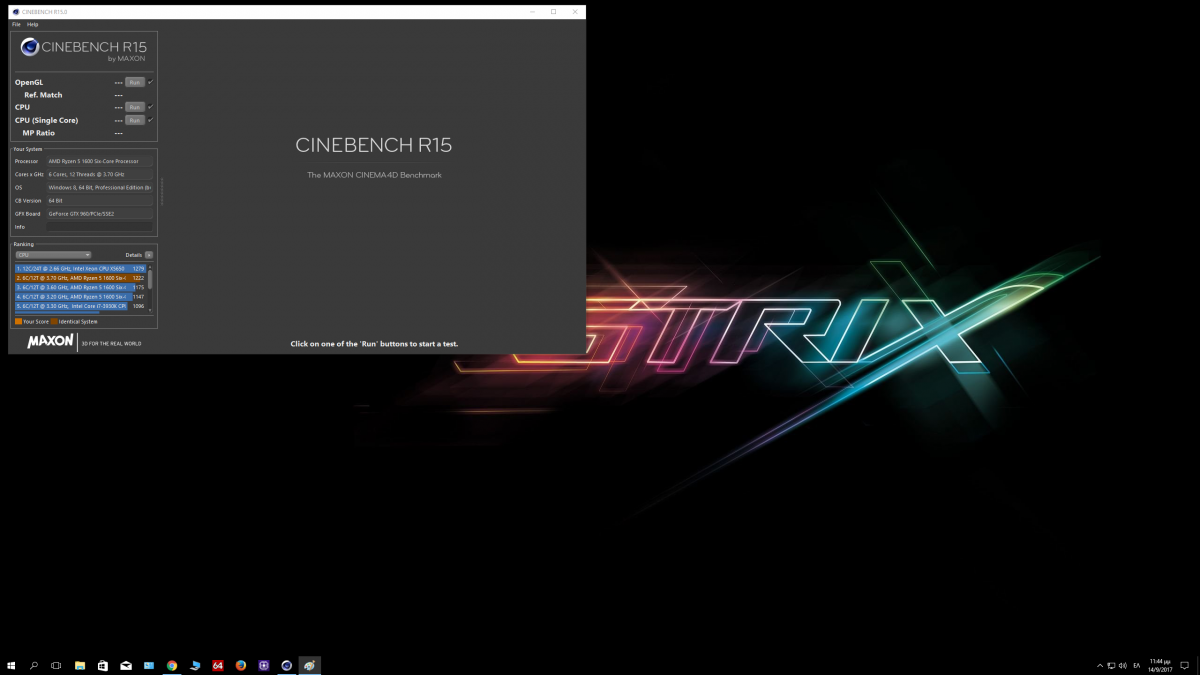1200x675 pixels.
Task: Switch to the Cinebench taskbar icon
Action: [x=287, y=665]
